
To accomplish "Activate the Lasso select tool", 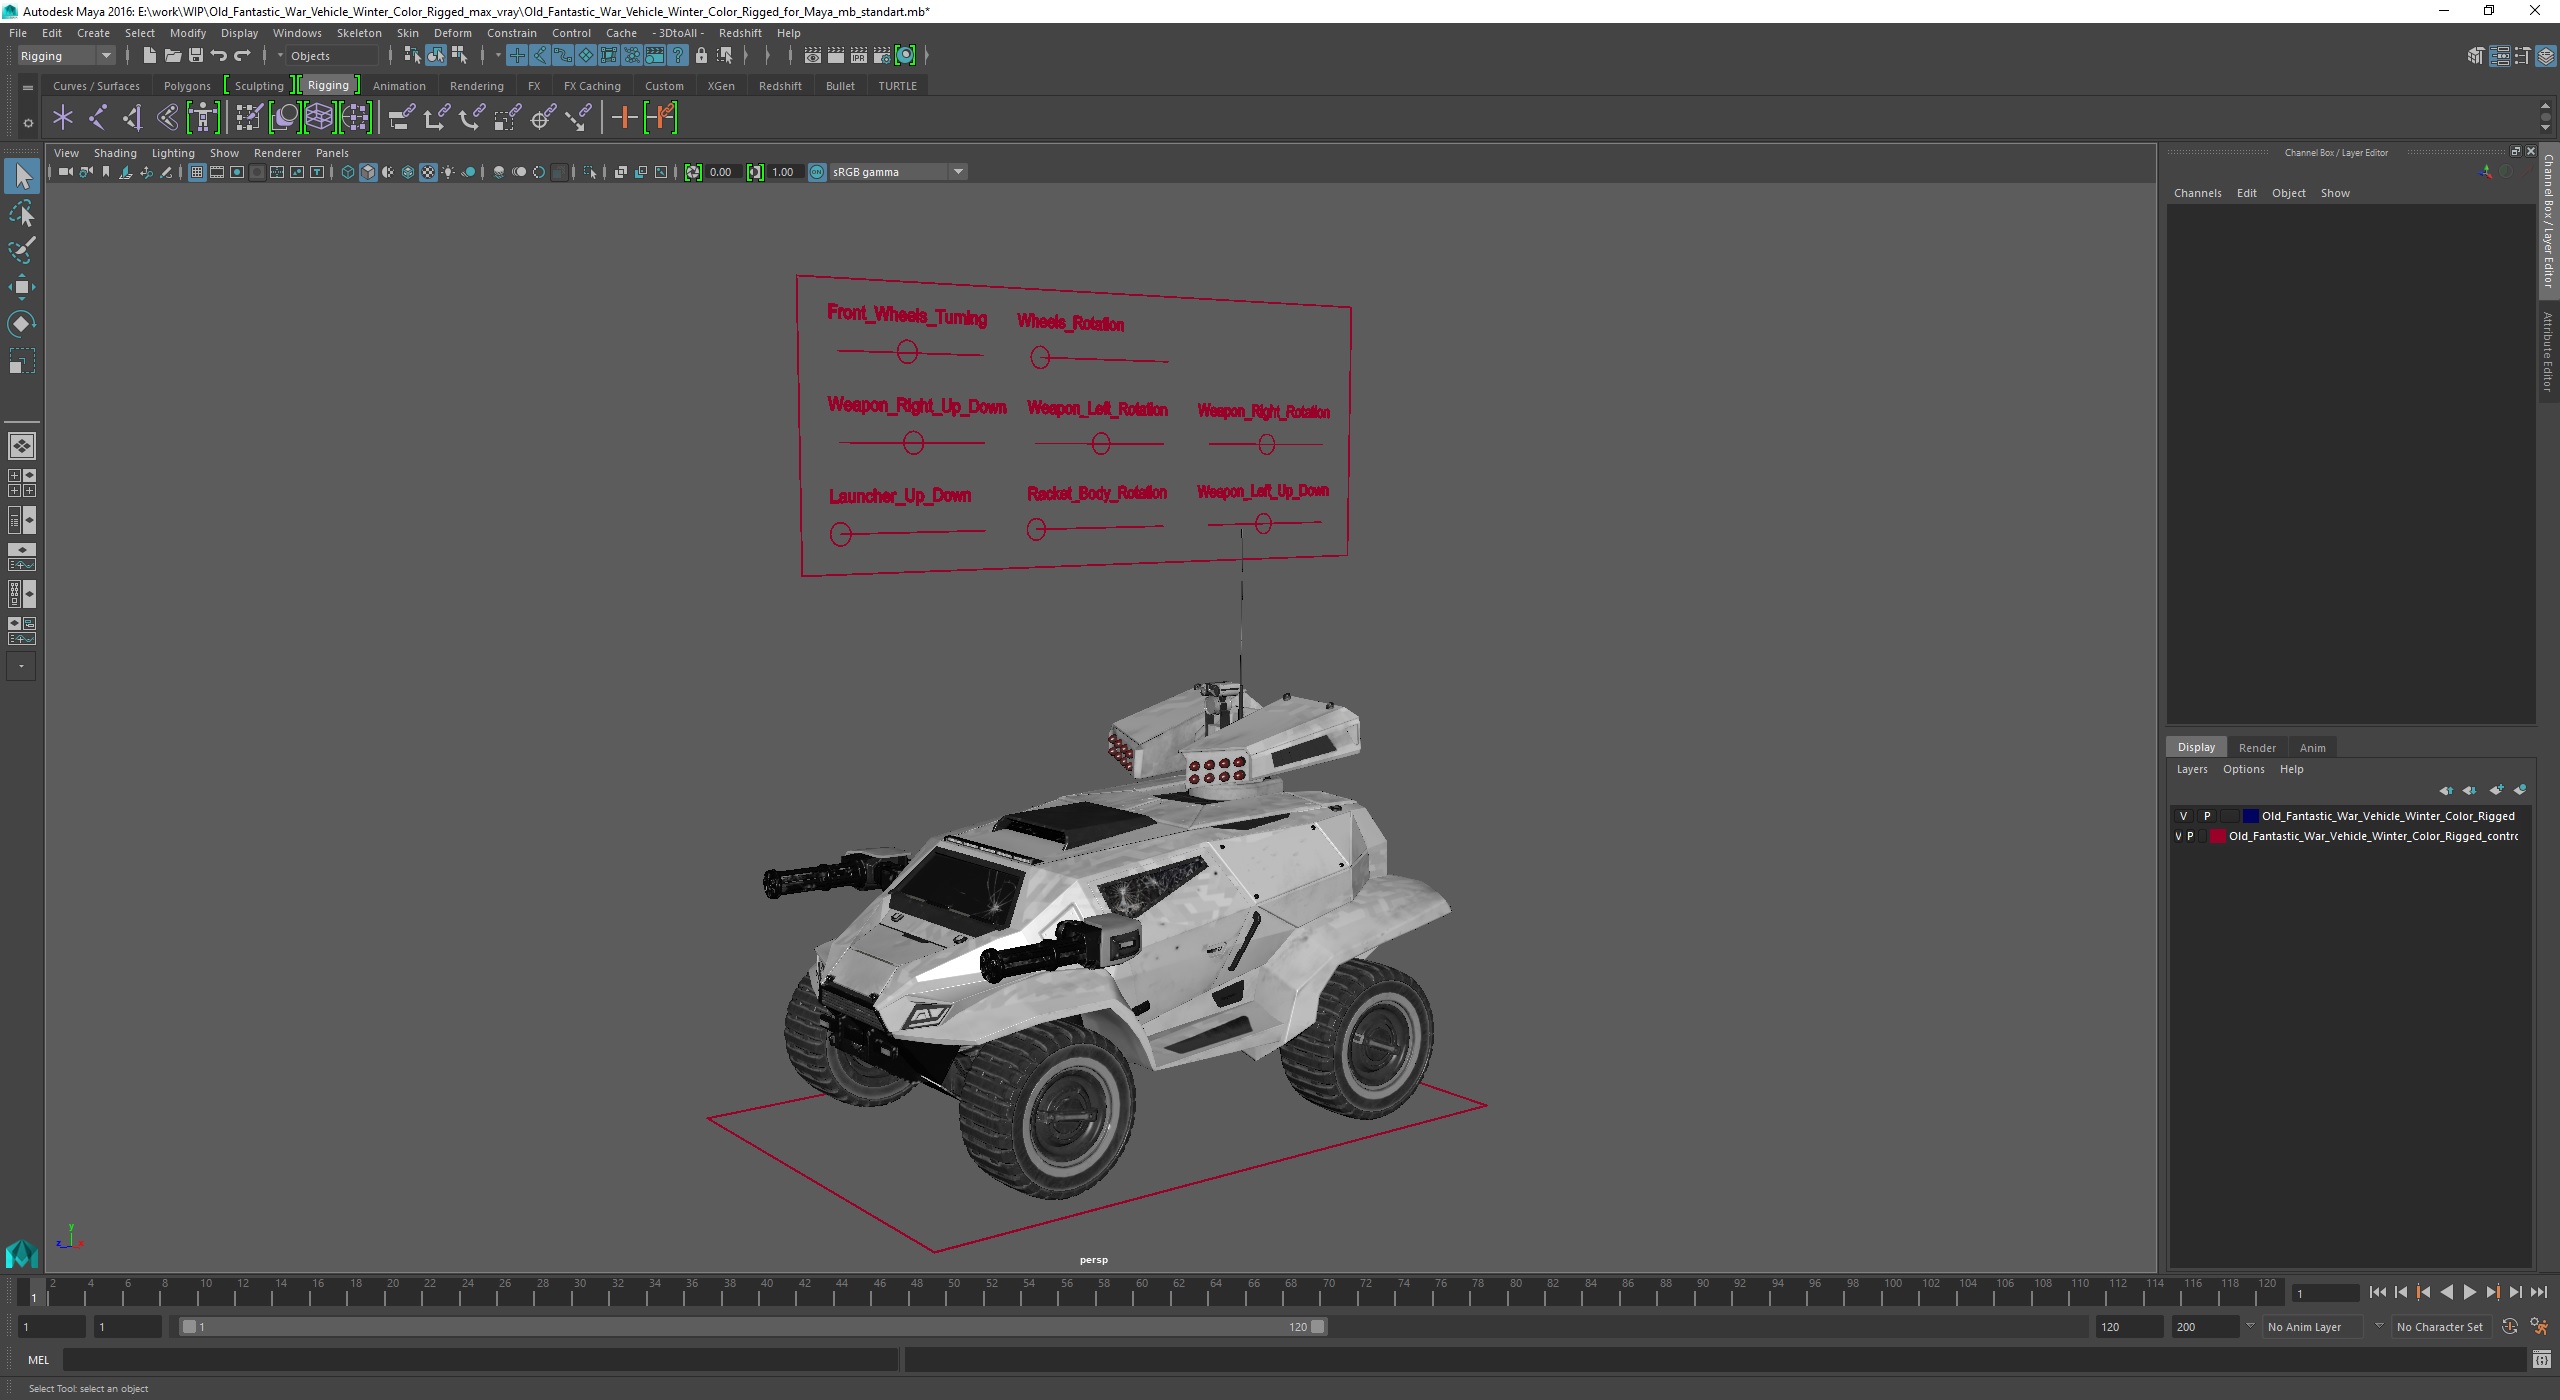I will (22, 214).
